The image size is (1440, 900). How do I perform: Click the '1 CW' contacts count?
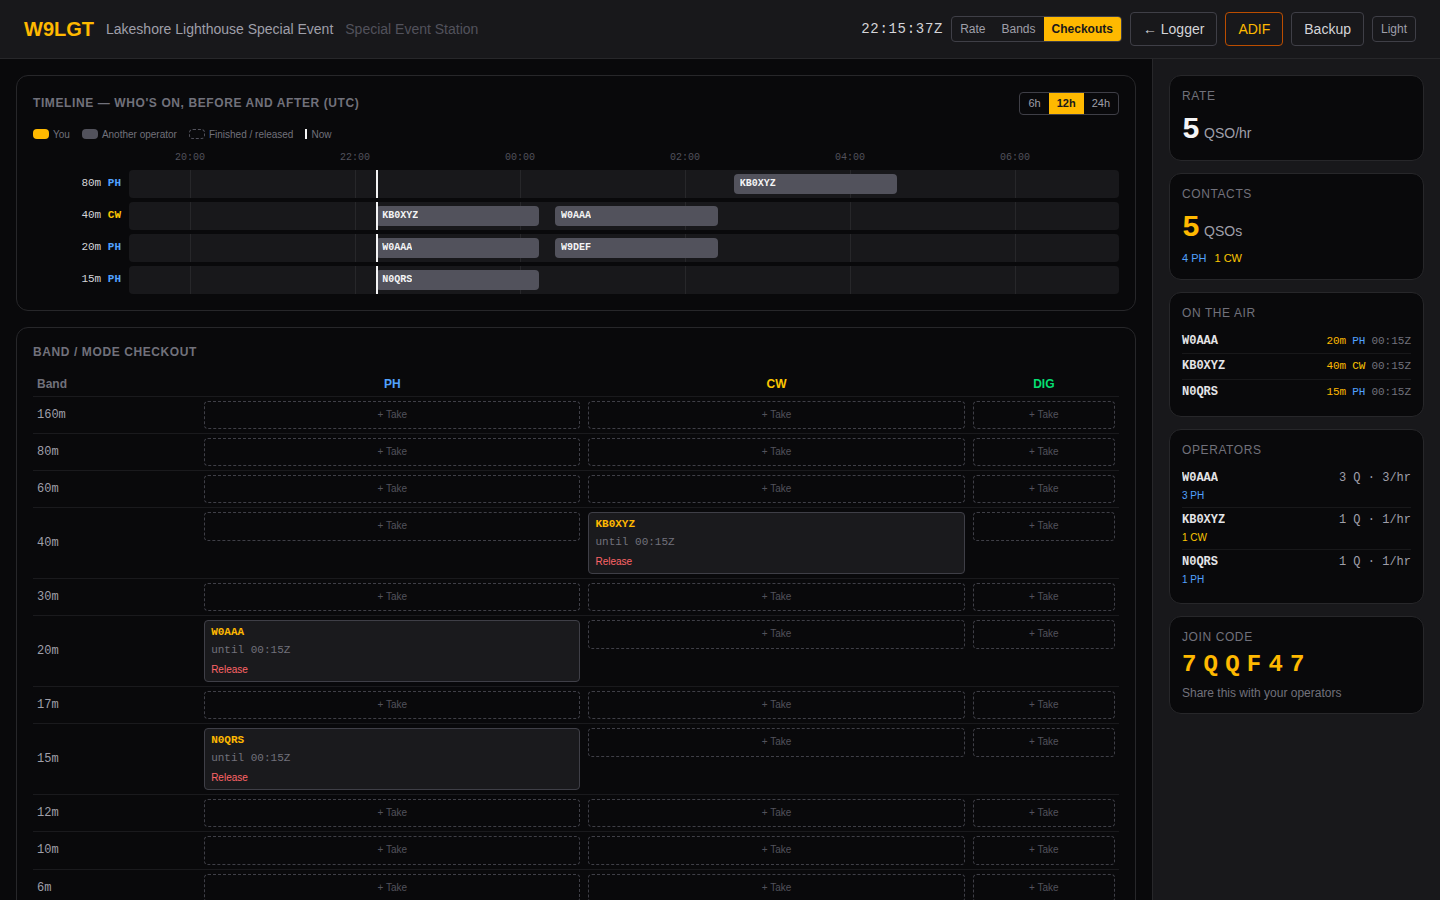[x=1228, y=259]
